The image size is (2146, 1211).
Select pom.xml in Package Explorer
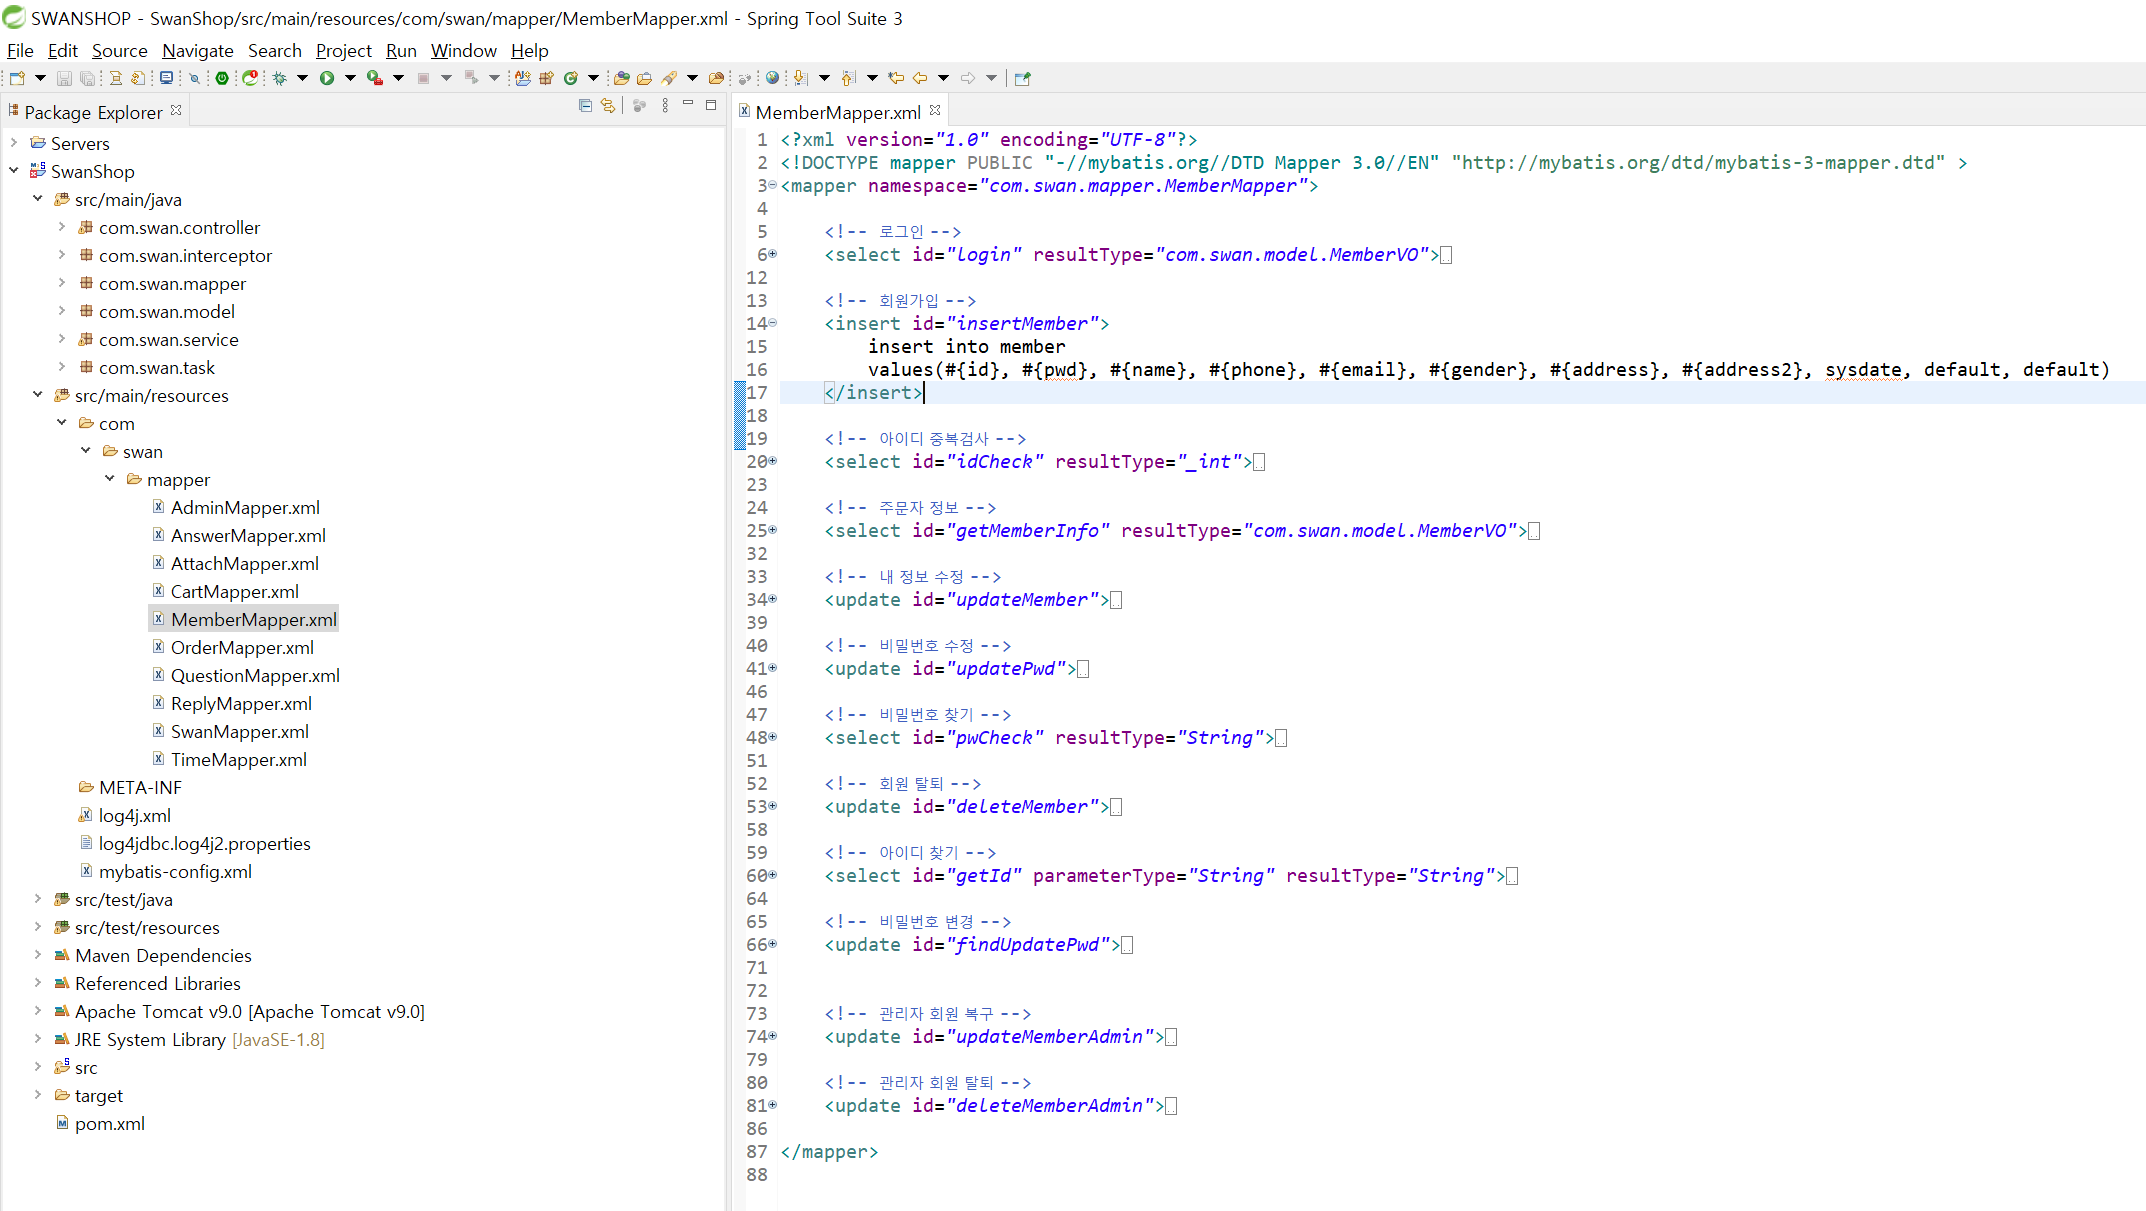(109, 1124)
